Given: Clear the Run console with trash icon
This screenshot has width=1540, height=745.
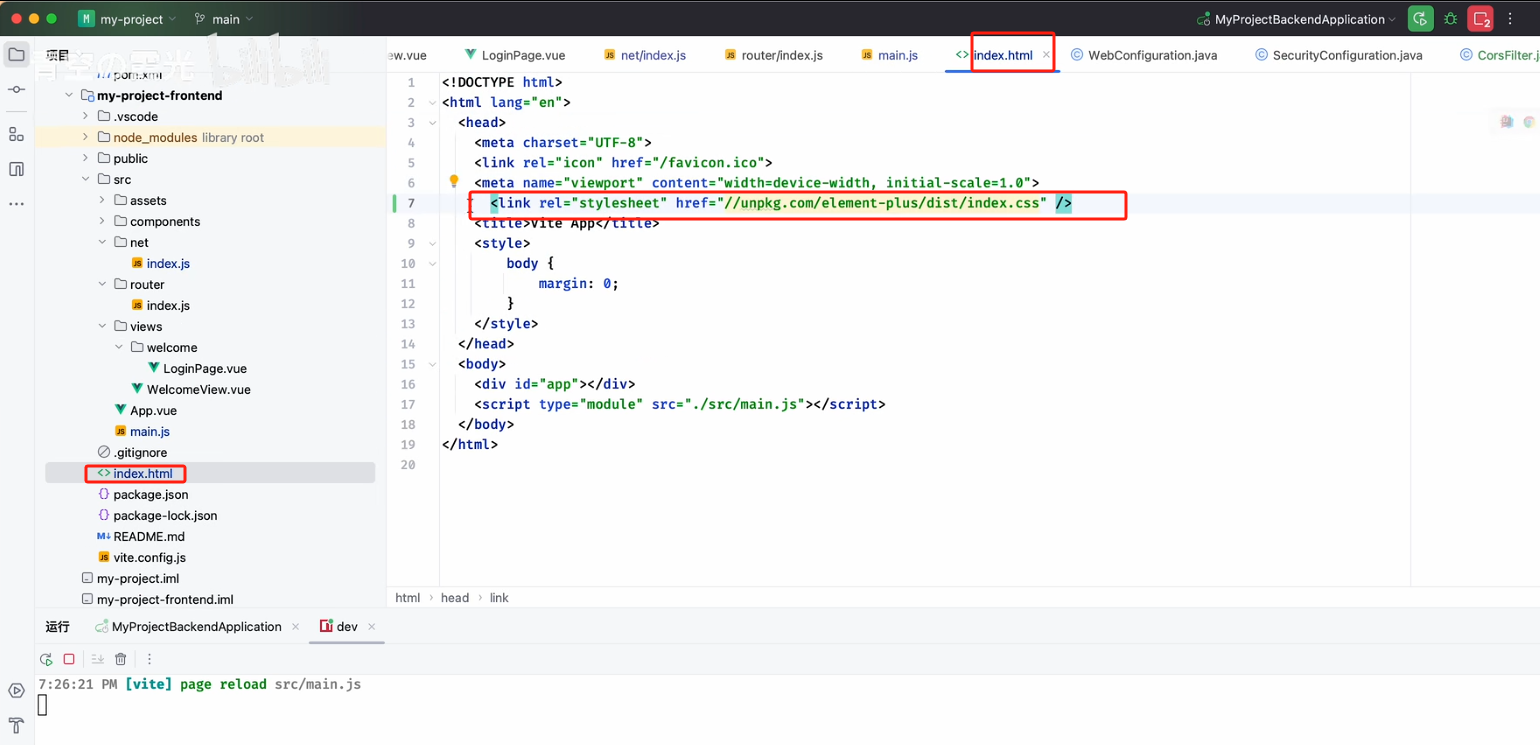Looking at the screenshot, I should point(121,659).
